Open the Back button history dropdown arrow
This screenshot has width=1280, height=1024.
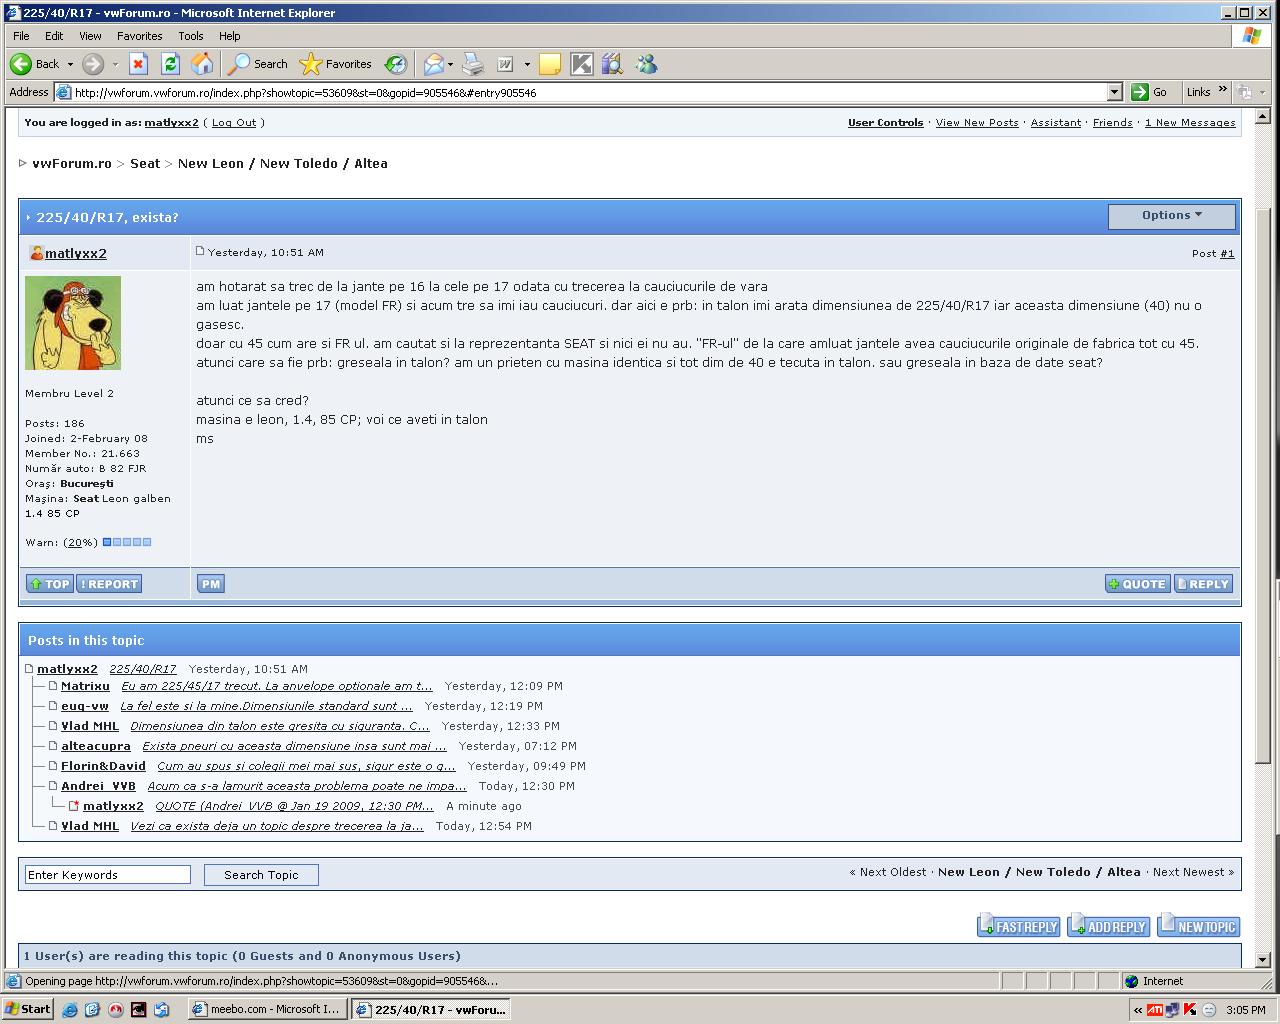point(70,65)
